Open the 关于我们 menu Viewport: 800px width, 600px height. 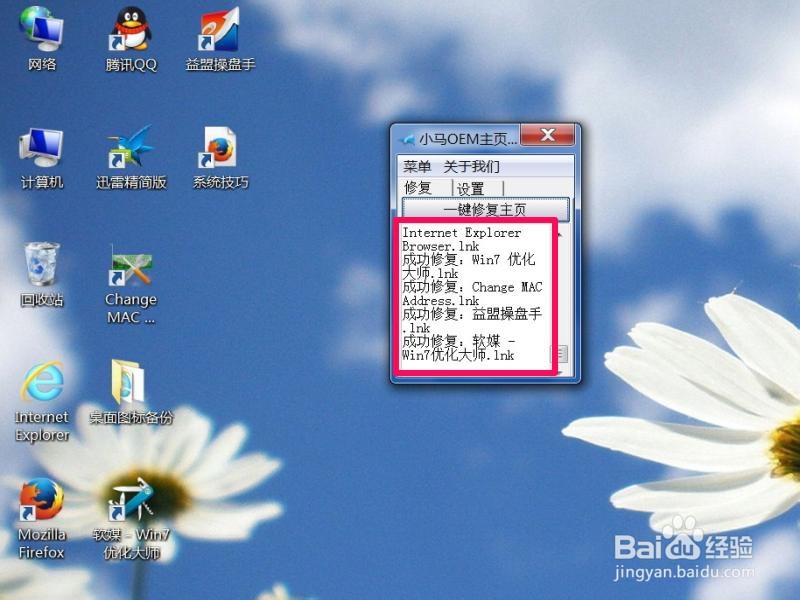471,166
